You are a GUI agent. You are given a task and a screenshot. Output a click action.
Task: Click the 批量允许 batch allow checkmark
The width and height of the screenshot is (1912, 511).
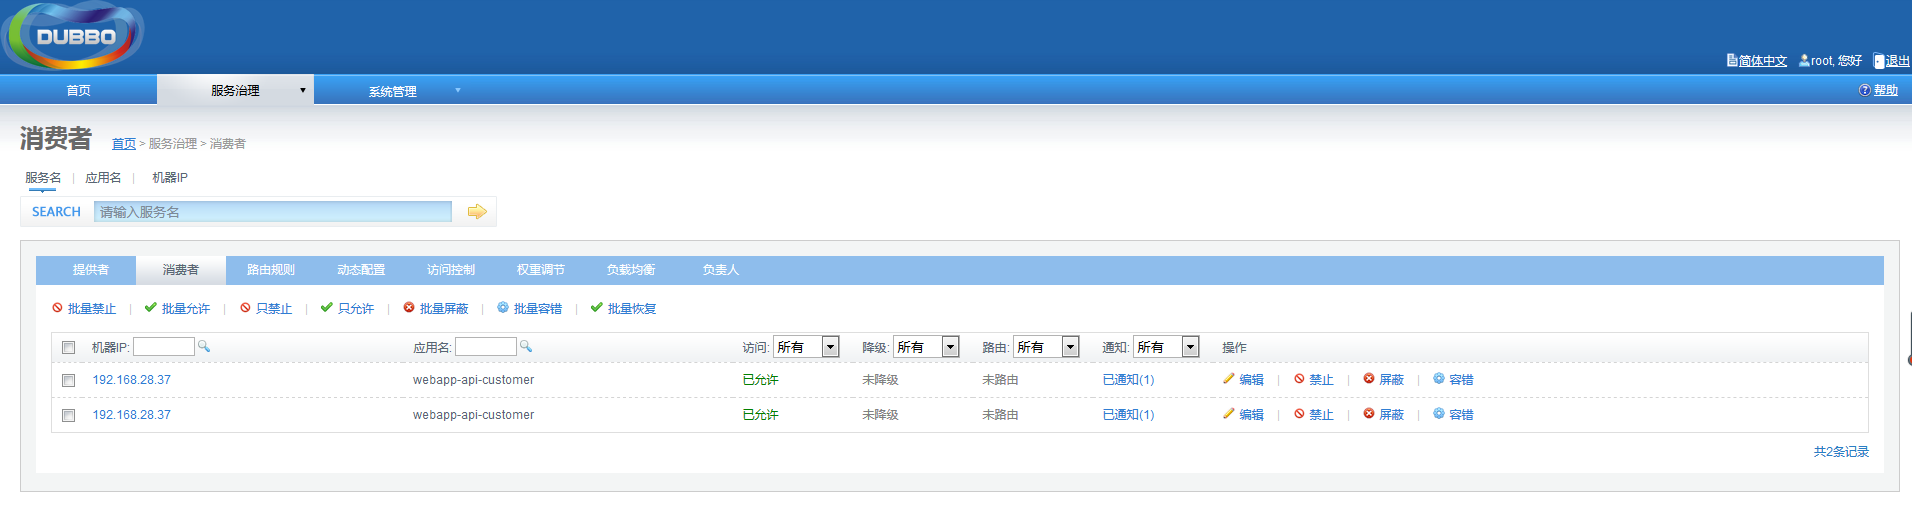pyautogui.click(x=150, y=308)
